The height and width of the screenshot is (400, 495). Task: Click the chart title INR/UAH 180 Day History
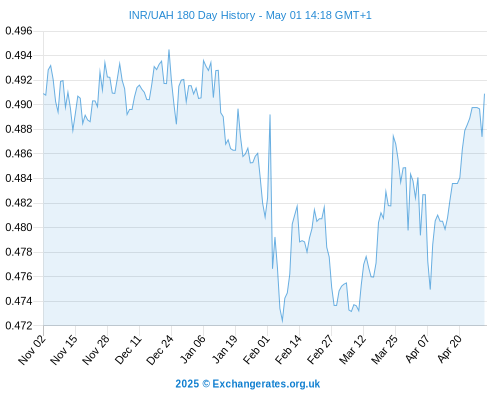[250, 15]
